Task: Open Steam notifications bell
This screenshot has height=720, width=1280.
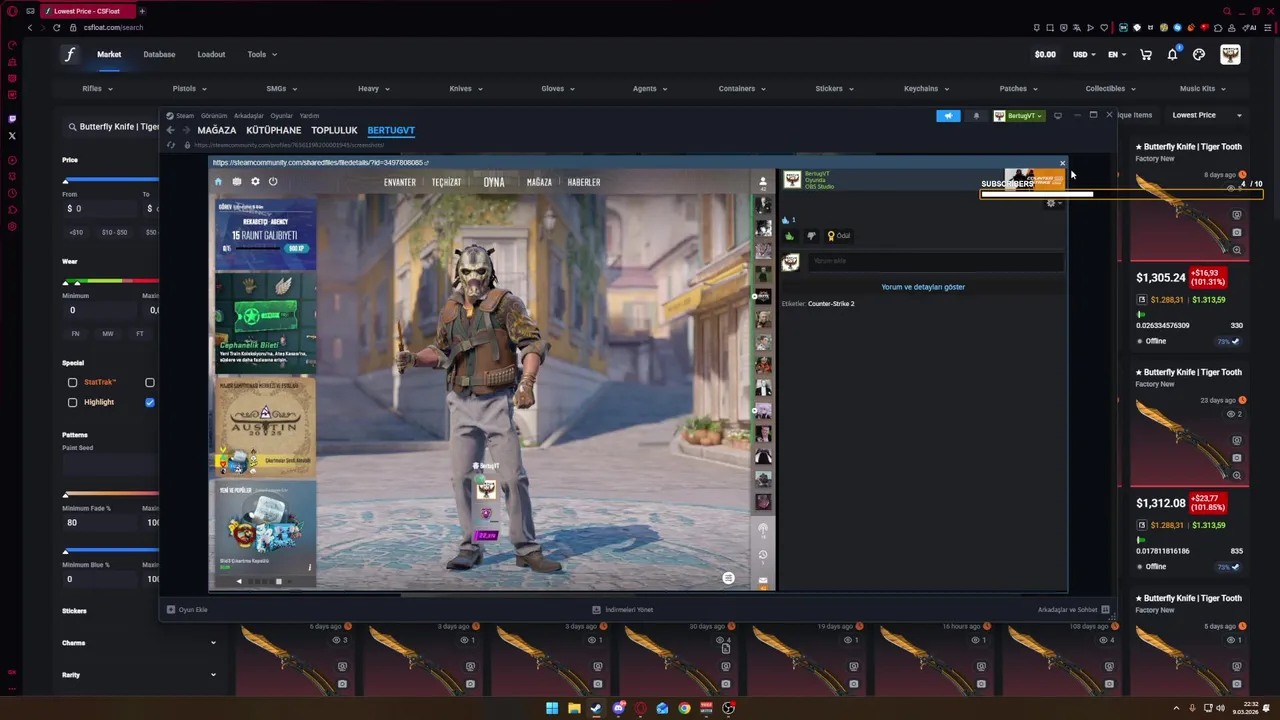Action: [976, 116]
